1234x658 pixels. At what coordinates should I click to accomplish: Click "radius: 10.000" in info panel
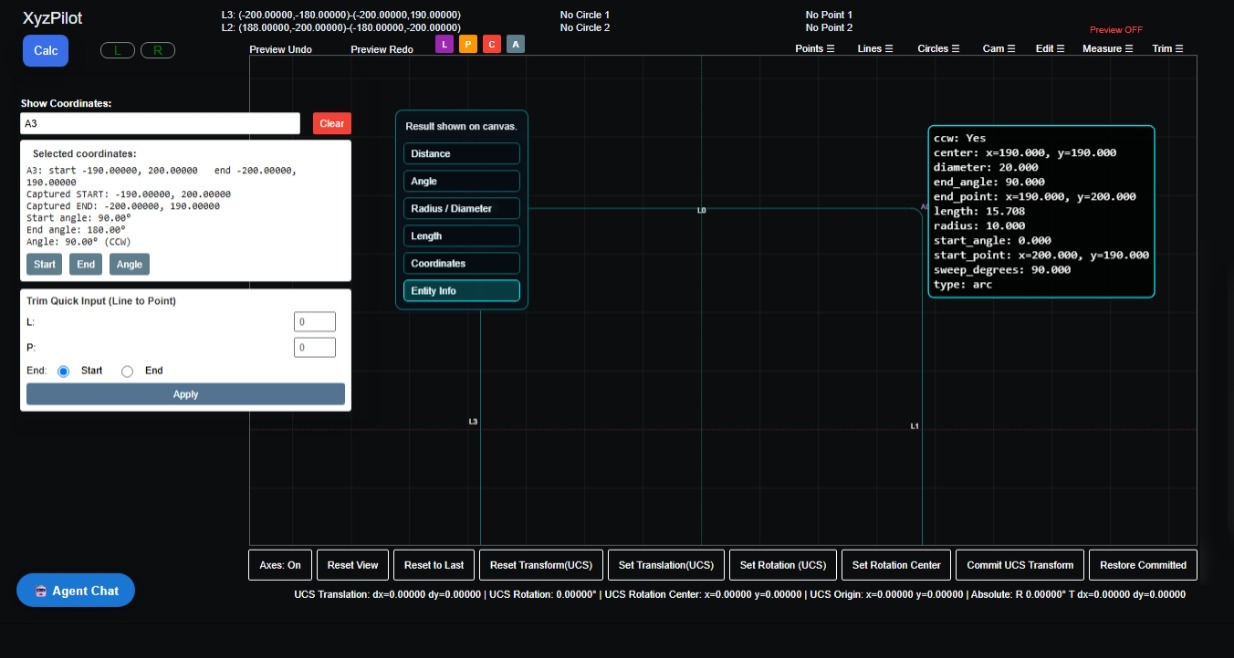pos(979,226)
